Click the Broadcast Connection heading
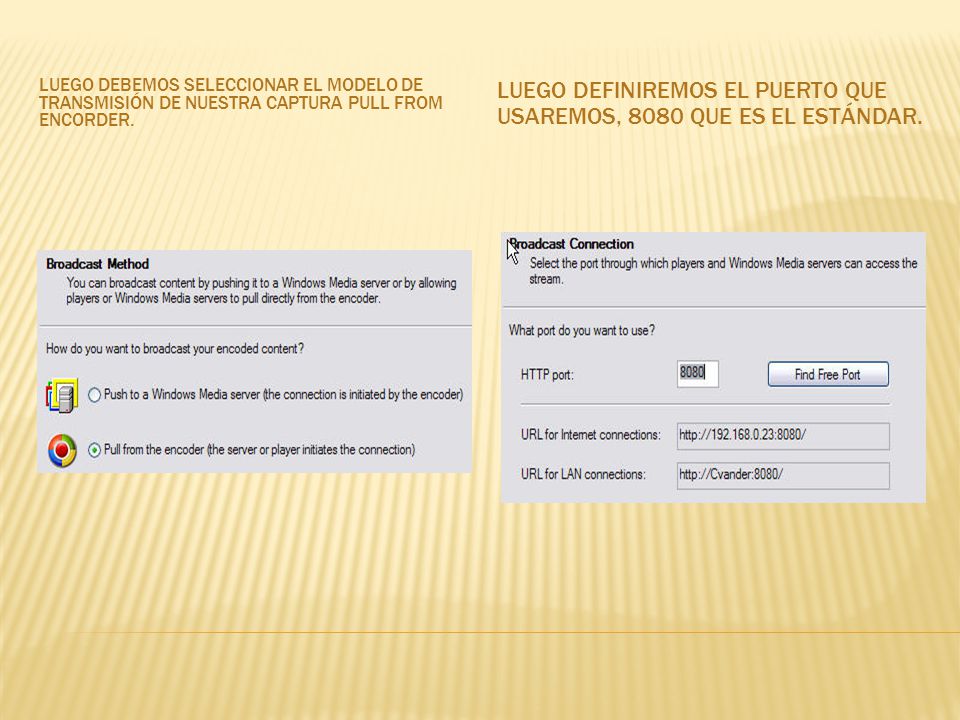960x720 pixels. [571, 244]
